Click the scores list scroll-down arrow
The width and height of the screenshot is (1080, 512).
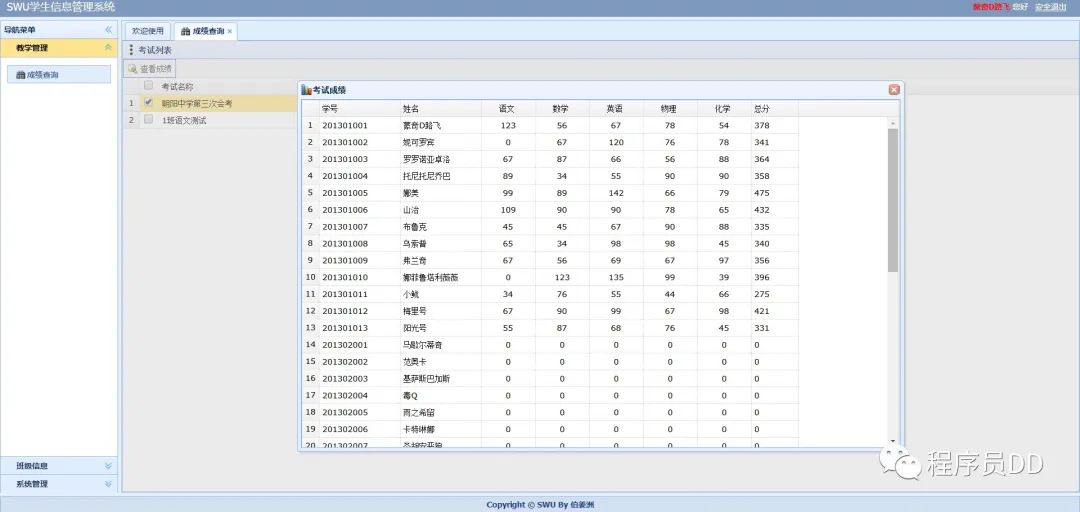893,441
